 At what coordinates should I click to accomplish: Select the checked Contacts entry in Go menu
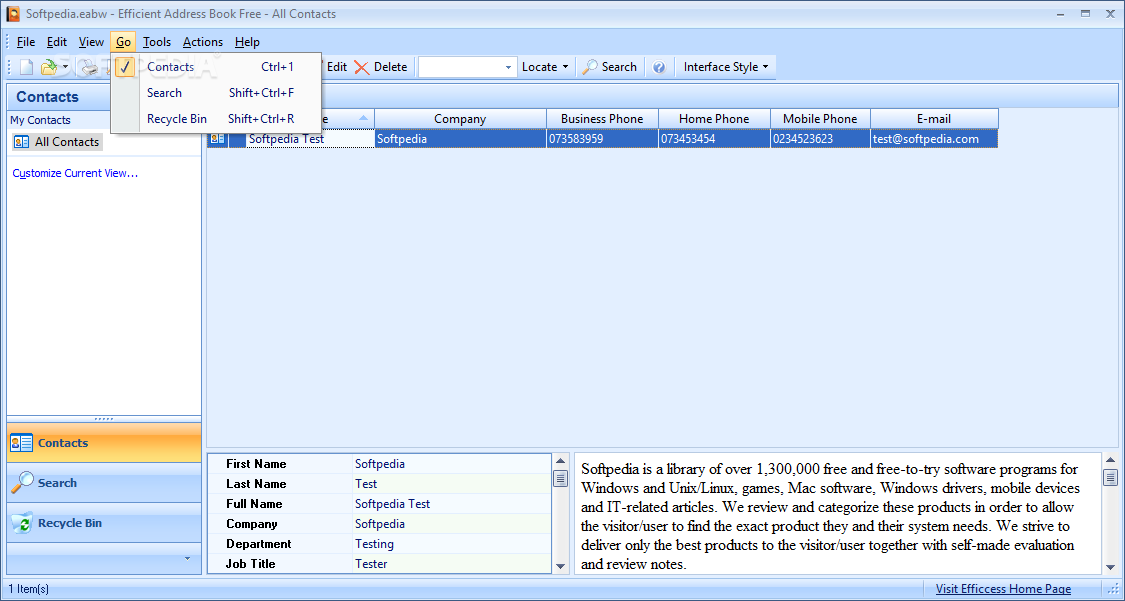point(216,67)
